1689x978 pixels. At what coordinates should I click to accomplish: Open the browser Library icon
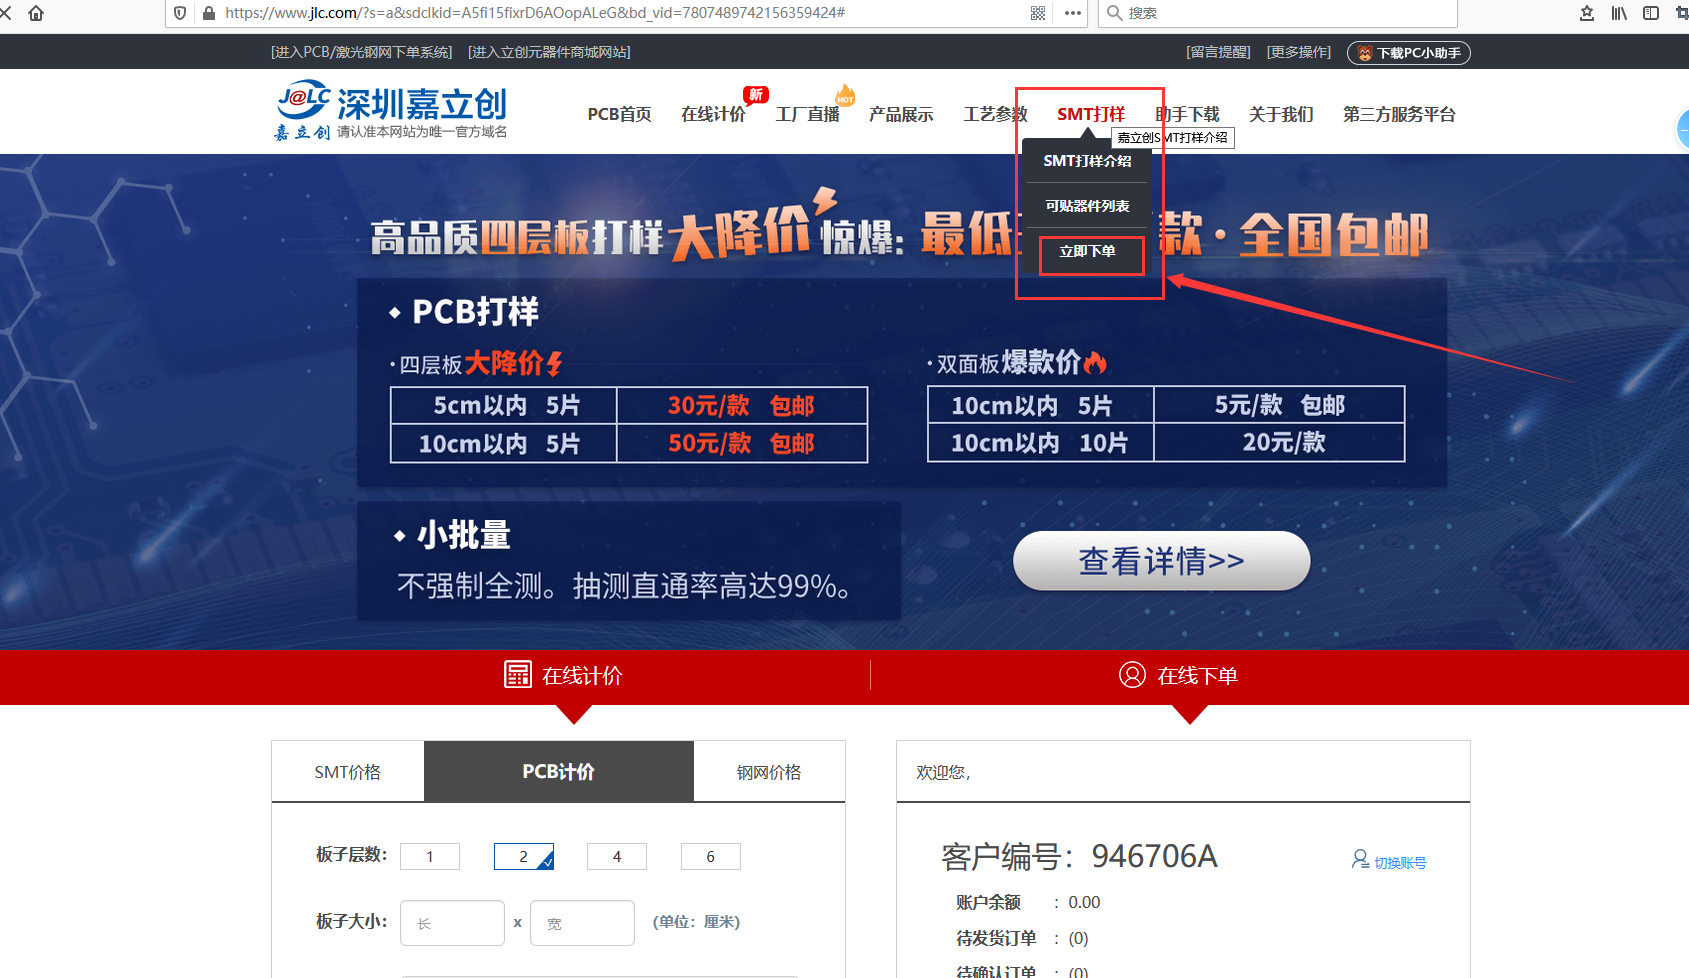click(1618, 13)
